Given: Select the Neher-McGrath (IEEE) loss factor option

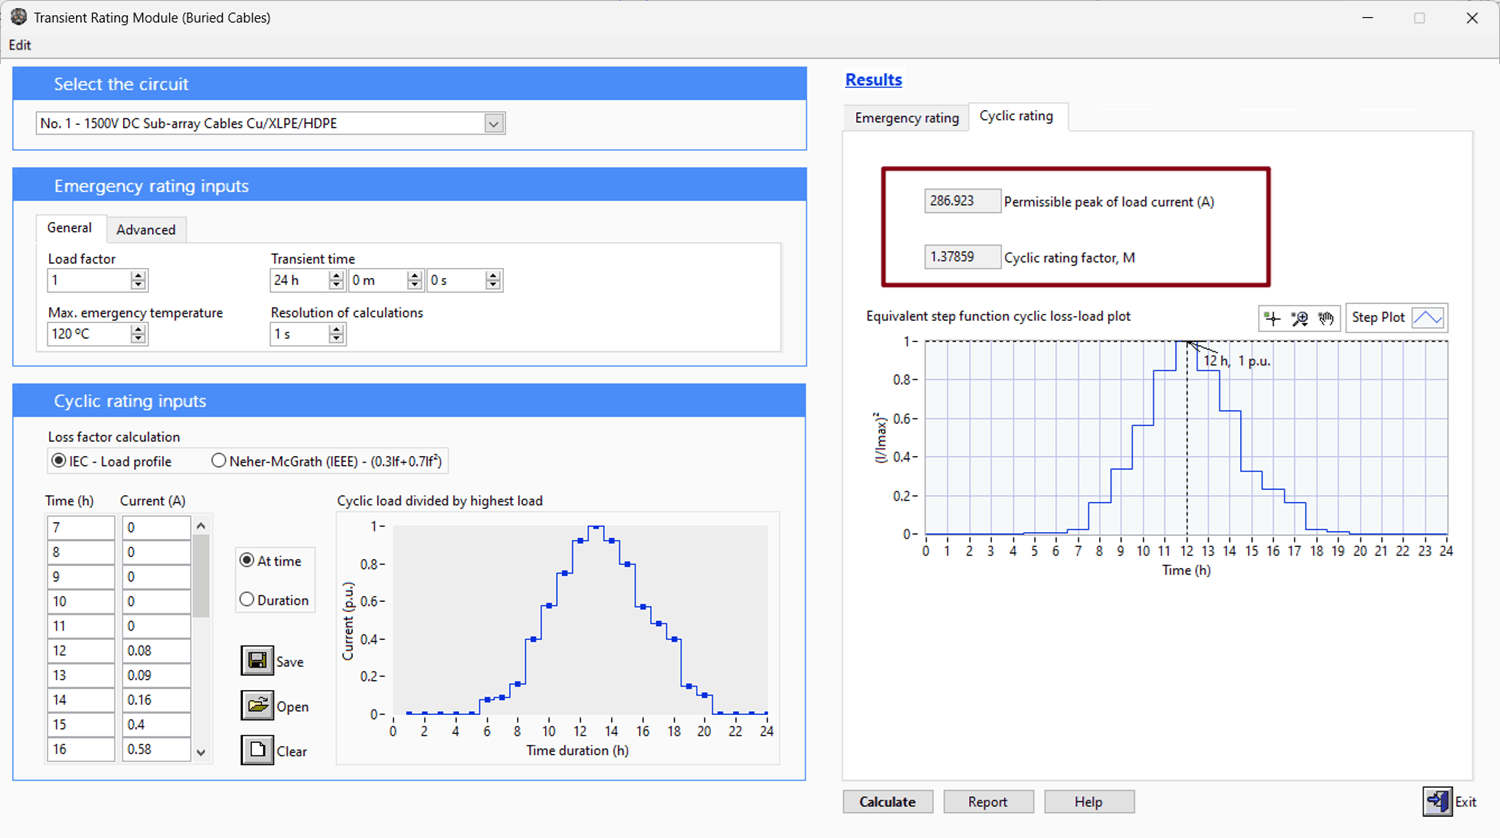Looking at the screenshot, I should (218, 459).
